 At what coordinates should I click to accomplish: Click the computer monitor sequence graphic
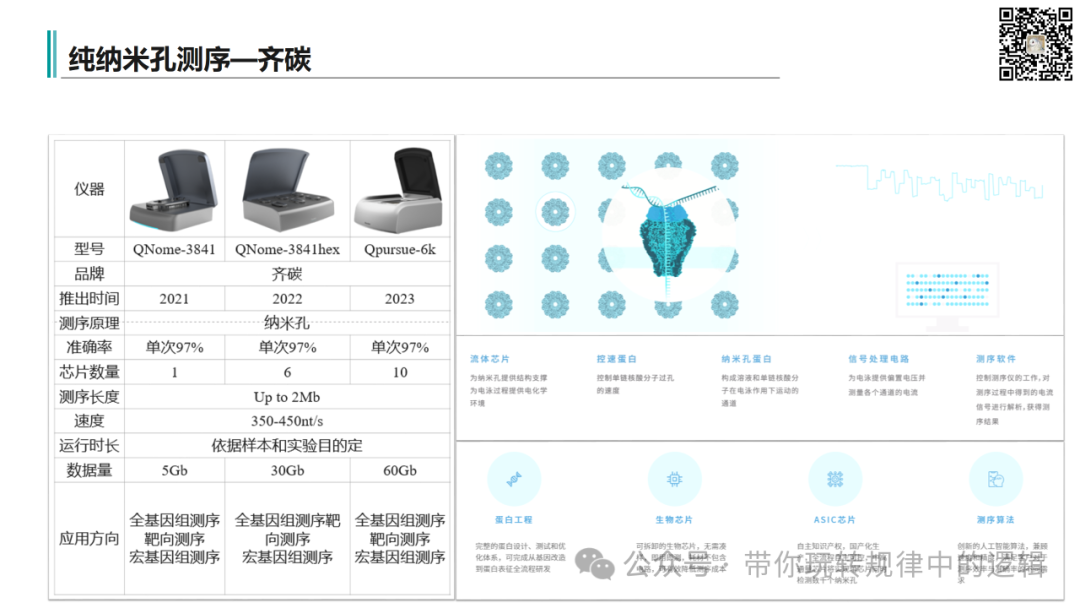pos(948,296)
